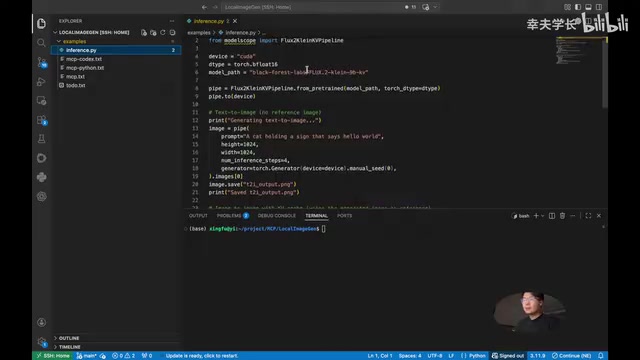This screenshot has height=360, width=640.
Task: Switch to the DEBUG CONSOLE tab
Action: coord(277,216)
